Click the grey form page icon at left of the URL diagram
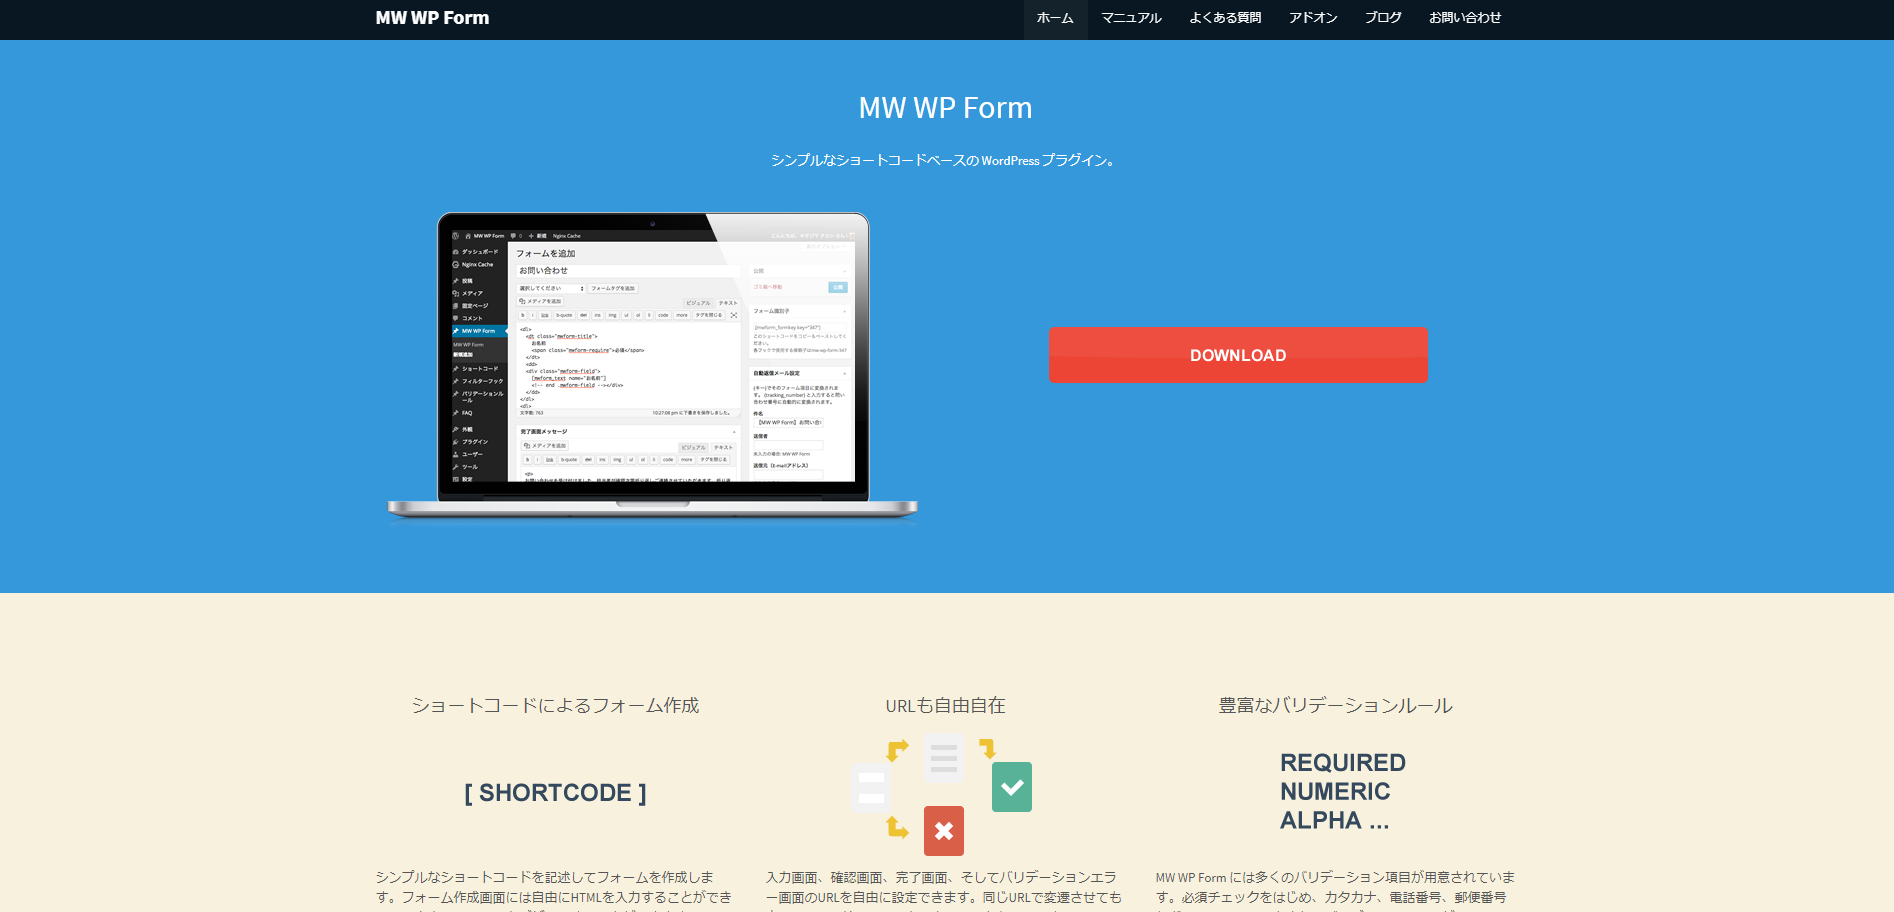The image size is (1894, 912). 871,787
